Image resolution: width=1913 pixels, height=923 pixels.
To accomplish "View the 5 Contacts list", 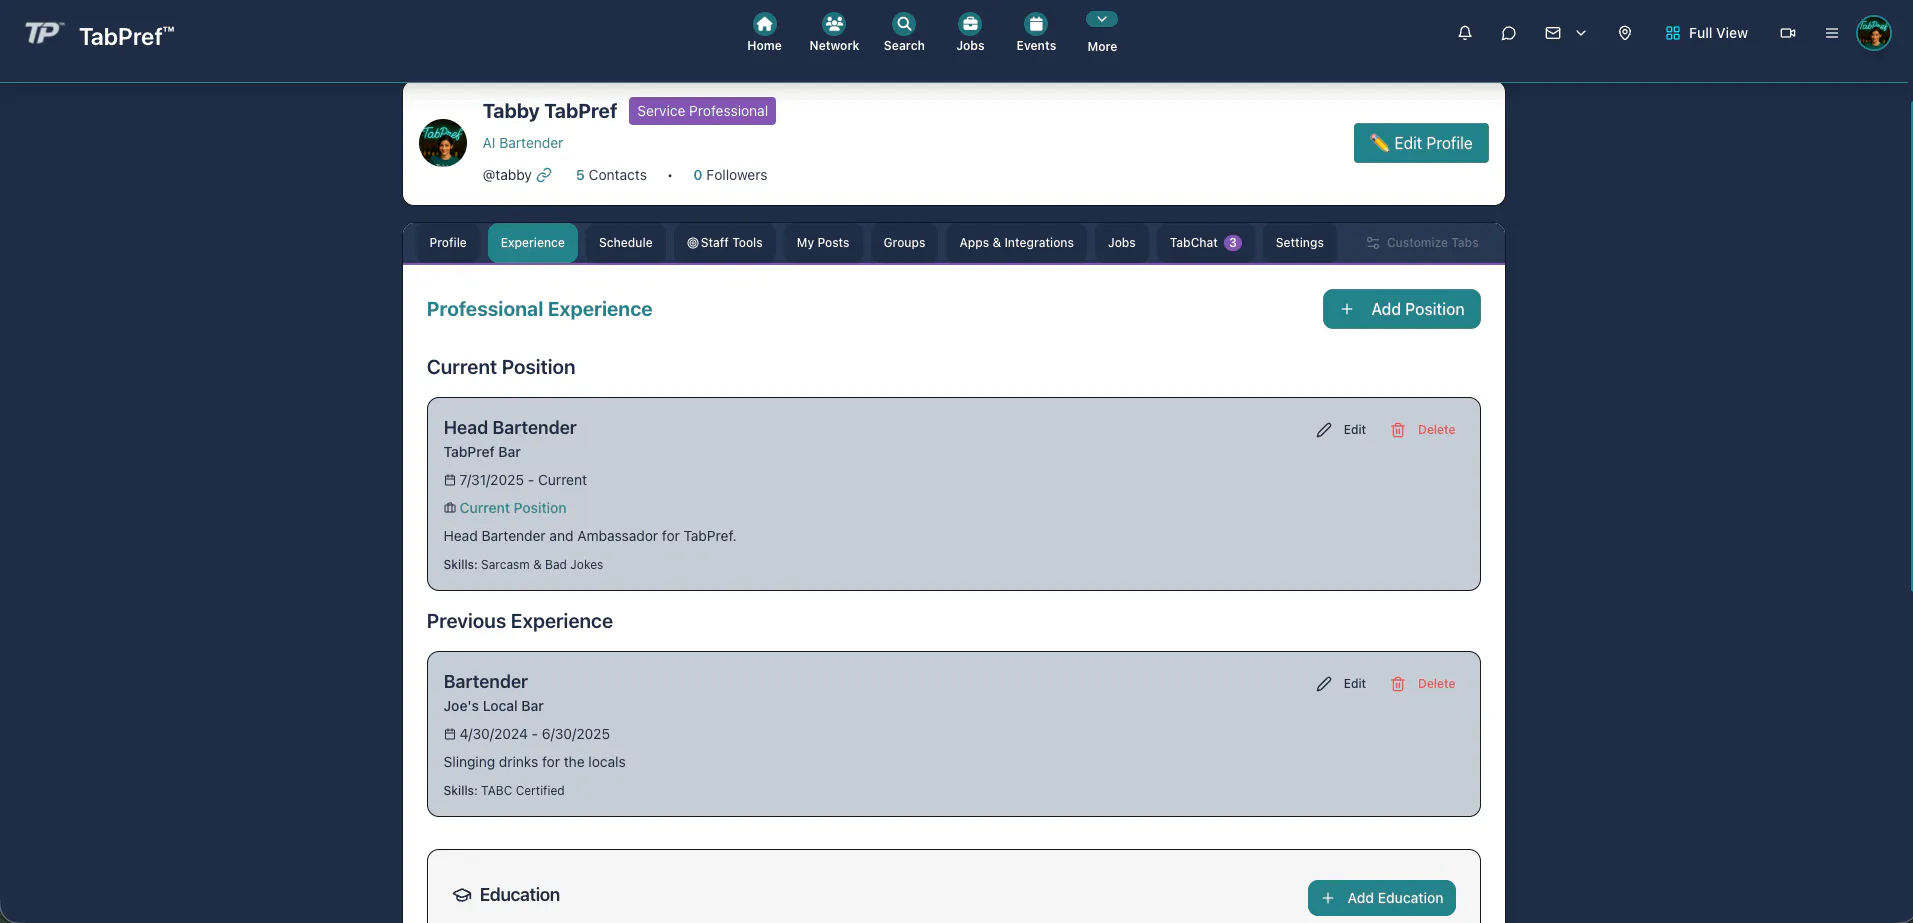I will coord(611,175).
